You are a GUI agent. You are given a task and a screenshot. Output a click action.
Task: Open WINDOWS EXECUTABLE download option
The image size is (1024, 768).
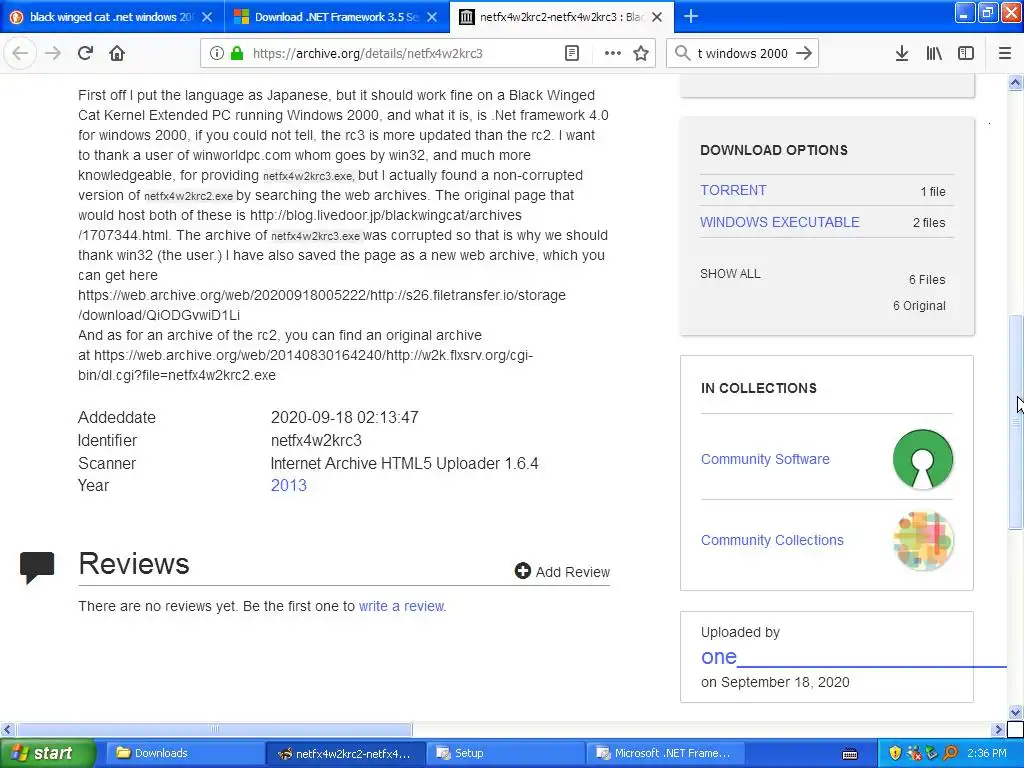780,222
